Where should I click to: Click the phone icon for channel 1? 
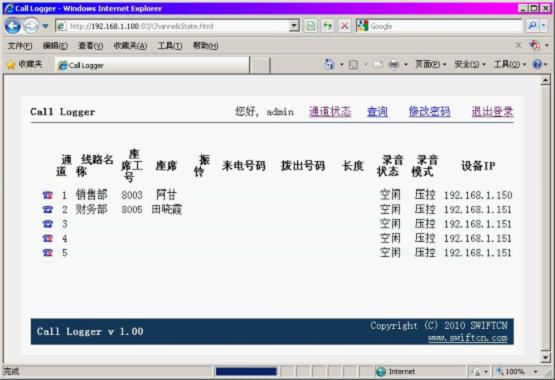(48, 195)
